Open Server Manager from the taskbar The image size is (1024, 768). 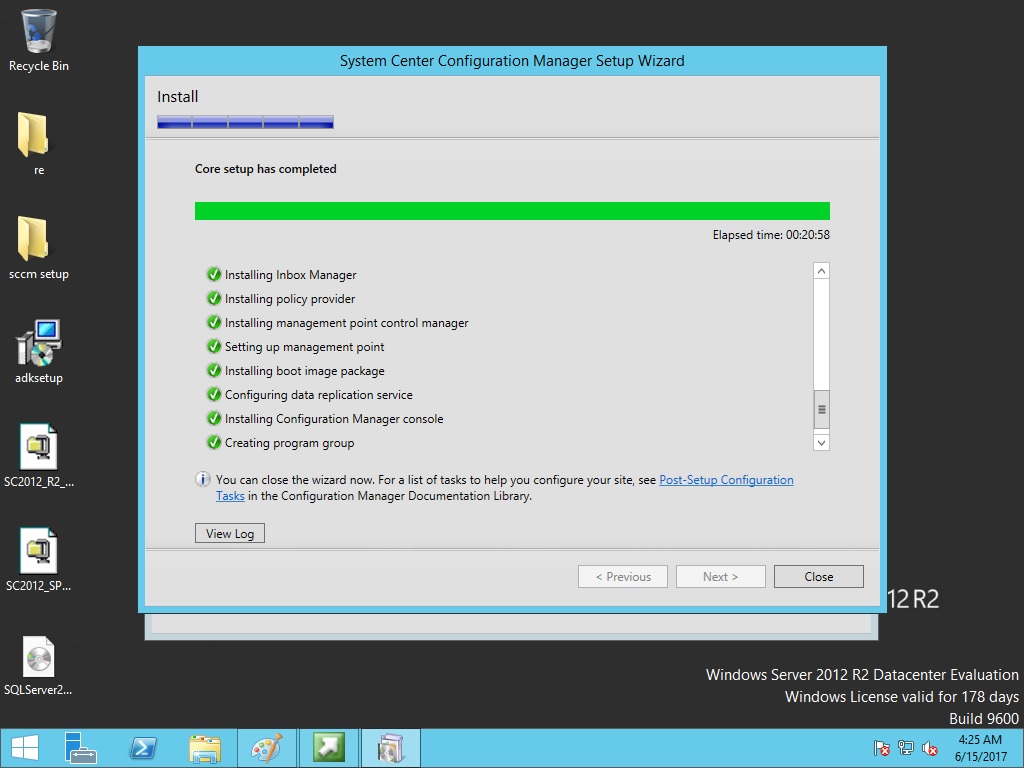pos(80,748)
